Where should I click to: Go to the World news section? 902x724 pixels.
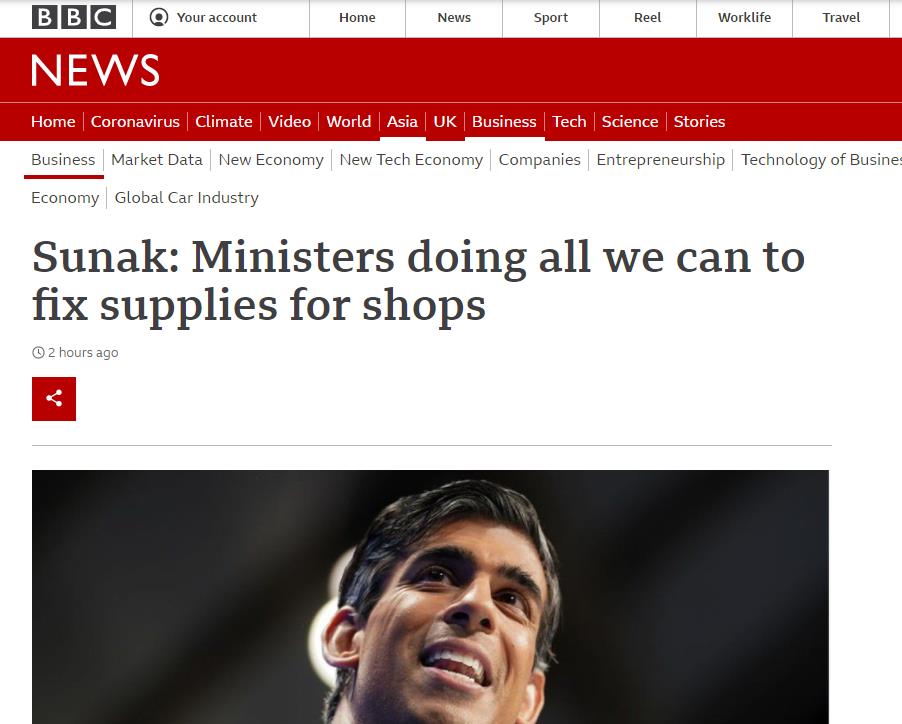click(x=349, y=121)
